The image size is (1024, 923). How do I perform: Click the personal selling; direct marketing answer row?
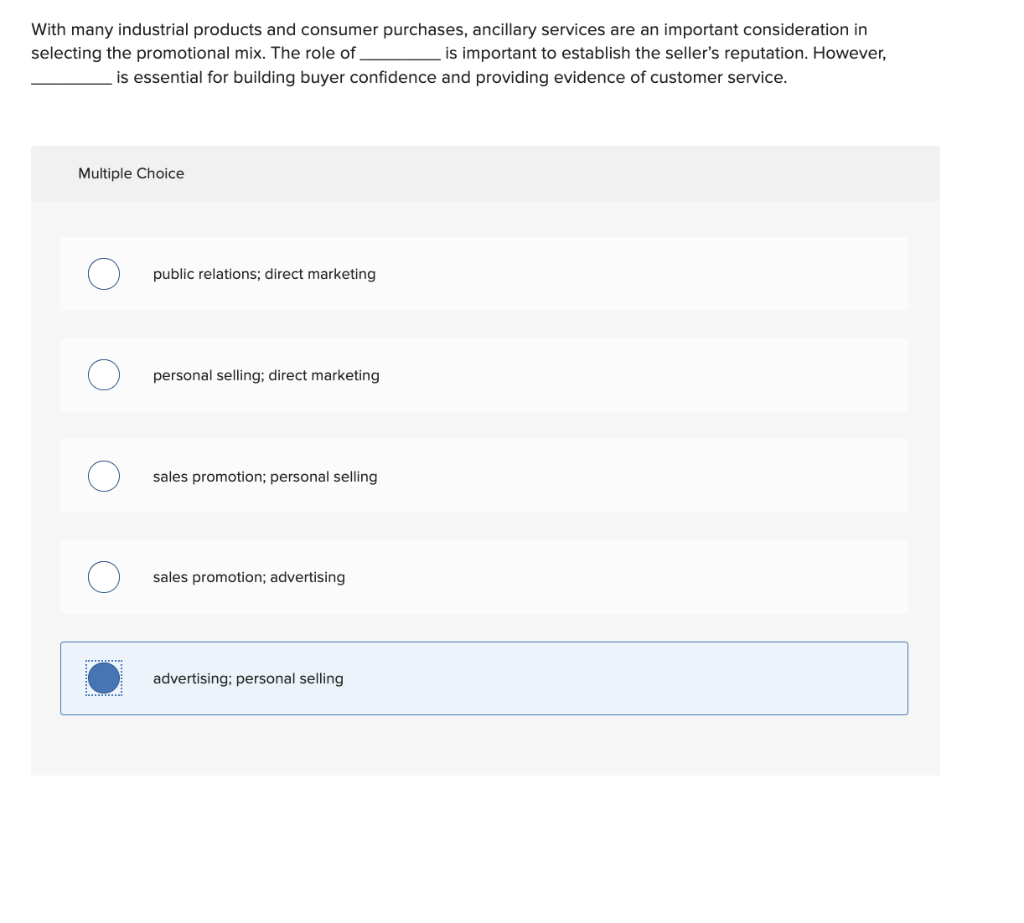(484, 374)
